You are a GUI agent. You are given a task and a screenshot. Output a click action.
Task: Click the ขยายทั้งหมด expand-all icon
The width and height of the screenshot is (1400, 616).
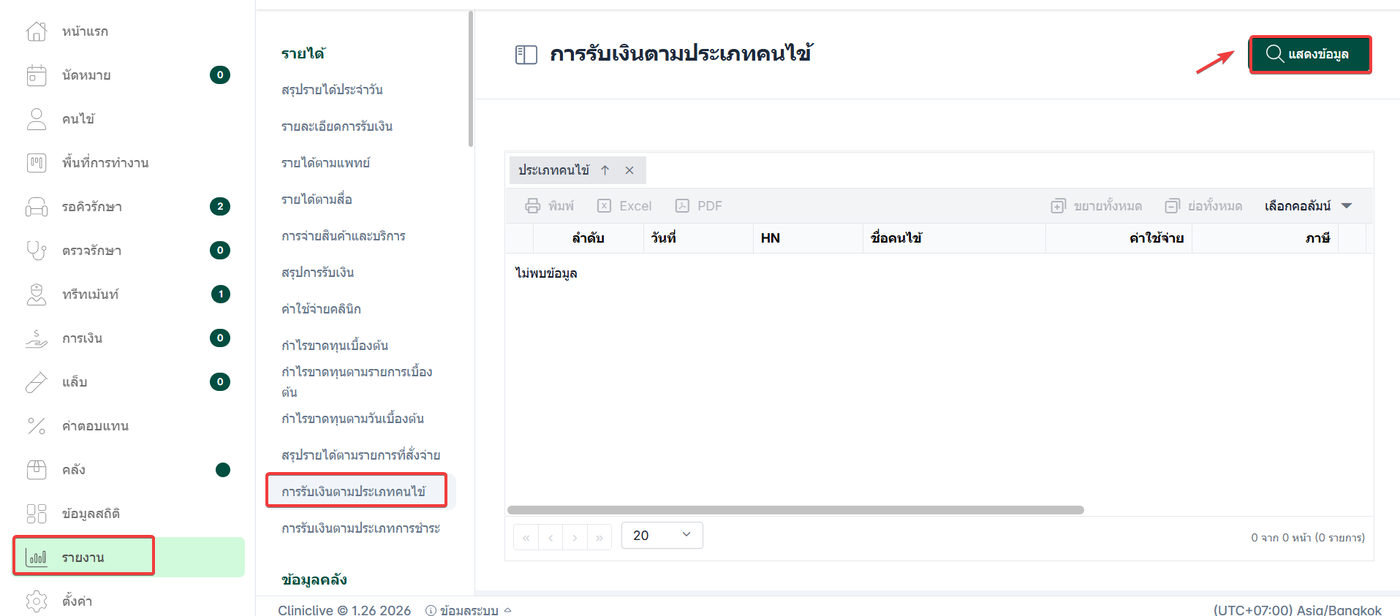click(1058, 206)
